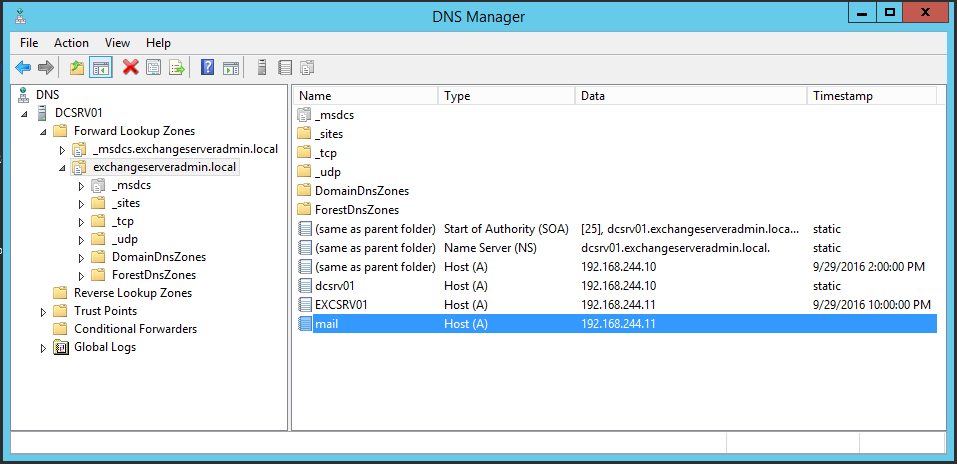Viewport: 957px width, 464px height.
Task: Click the New Server tower toolbar icon
Action: (x=262, y=68)
